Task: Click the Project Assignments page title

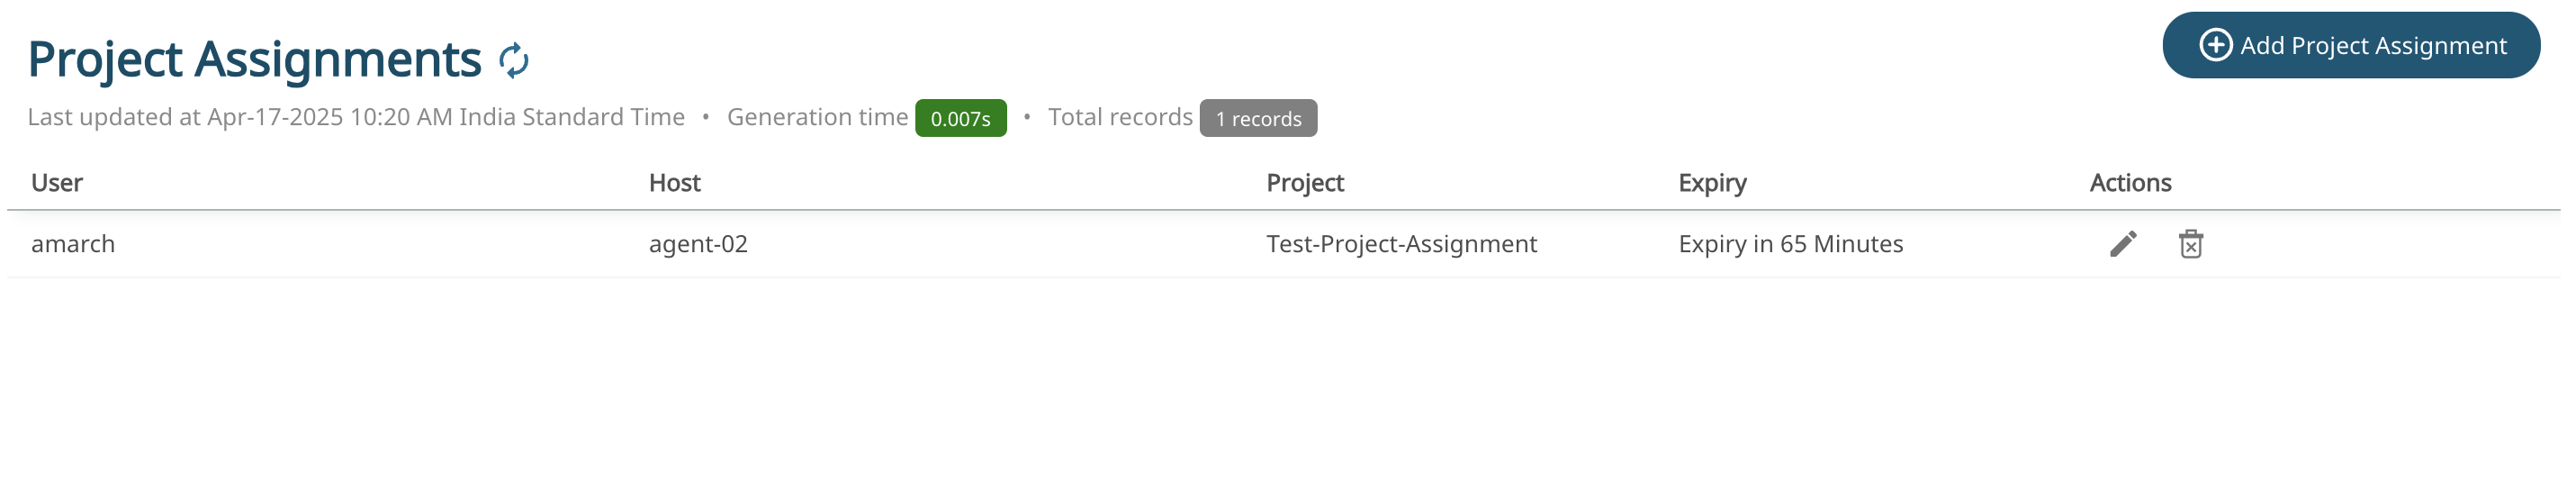Action: point(254,60)
